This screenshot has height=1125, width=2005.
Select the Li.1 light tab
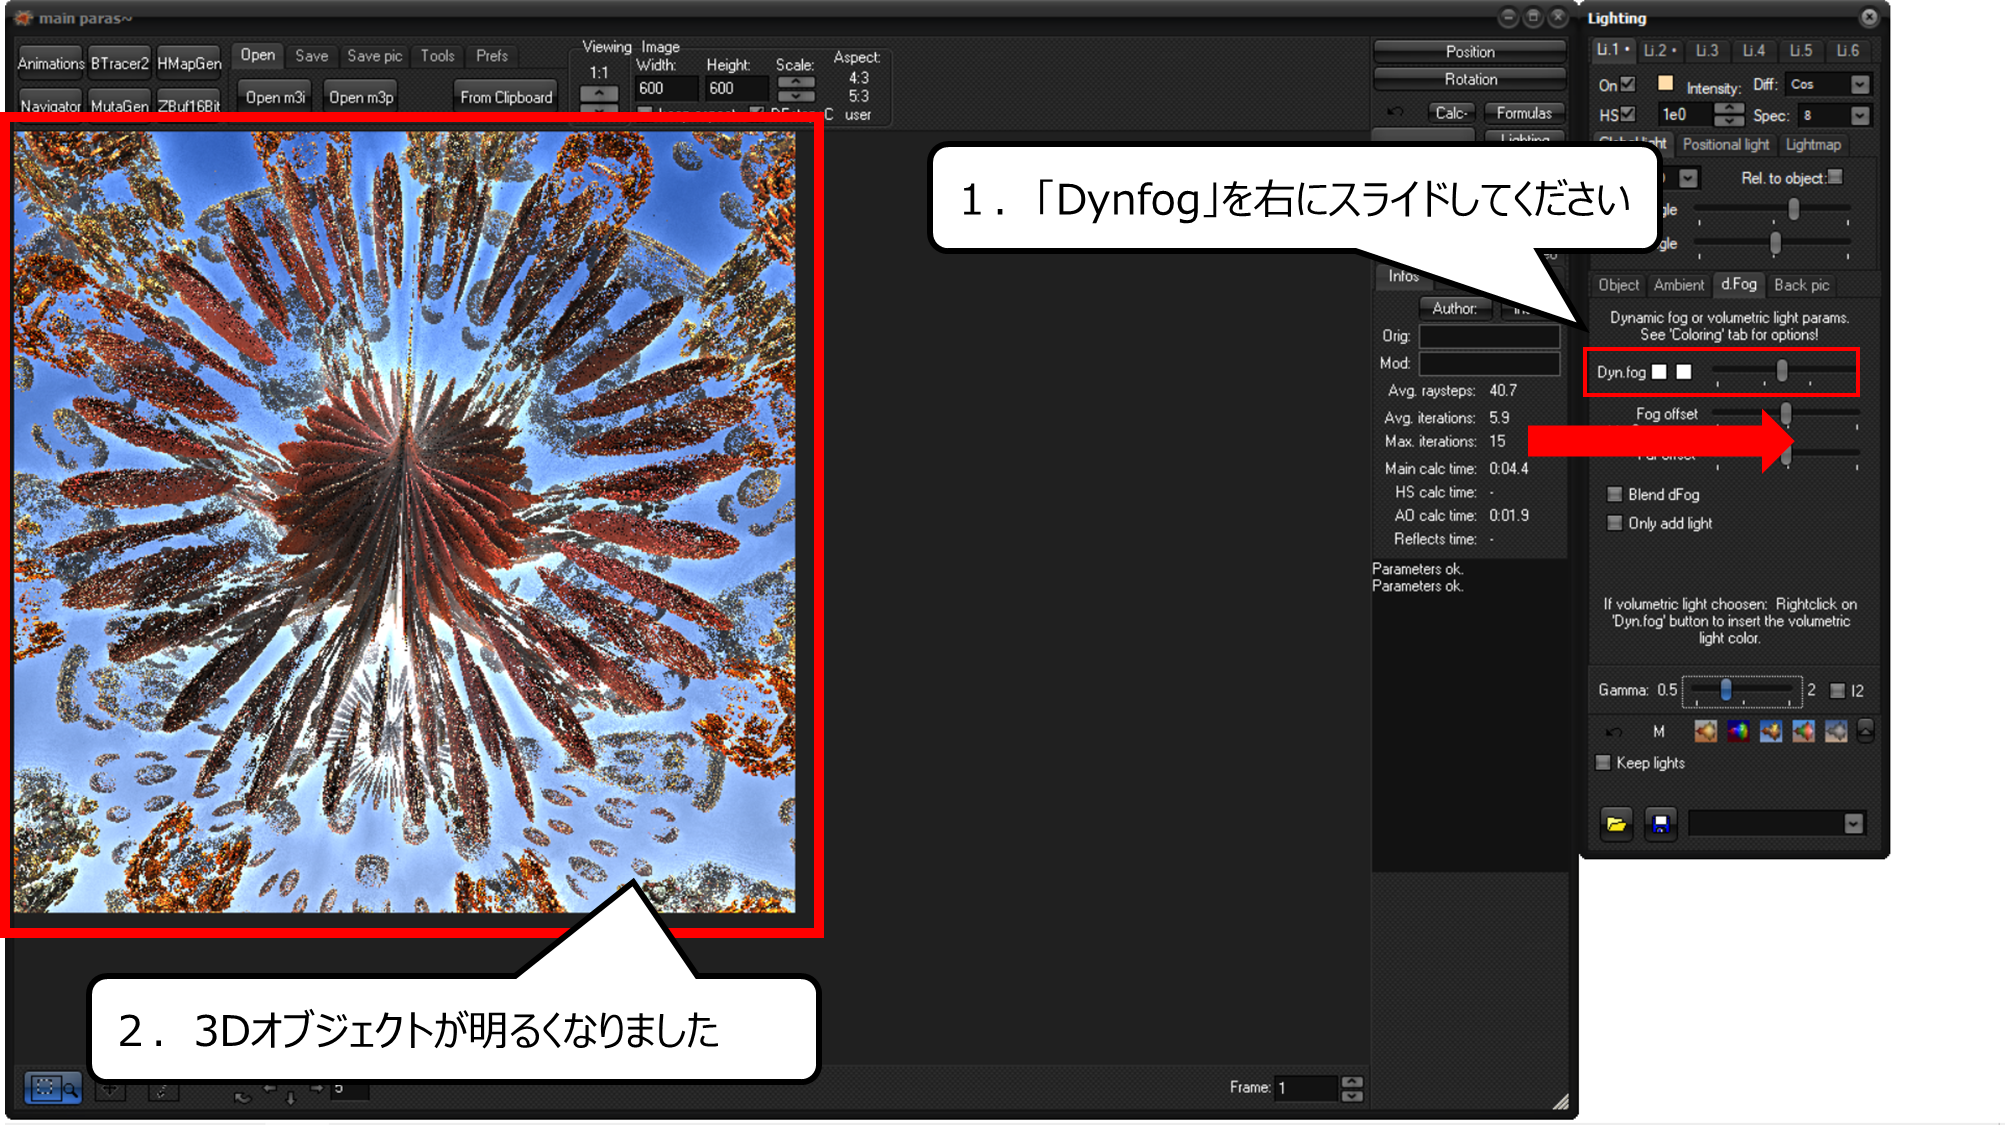(1612, 50)
